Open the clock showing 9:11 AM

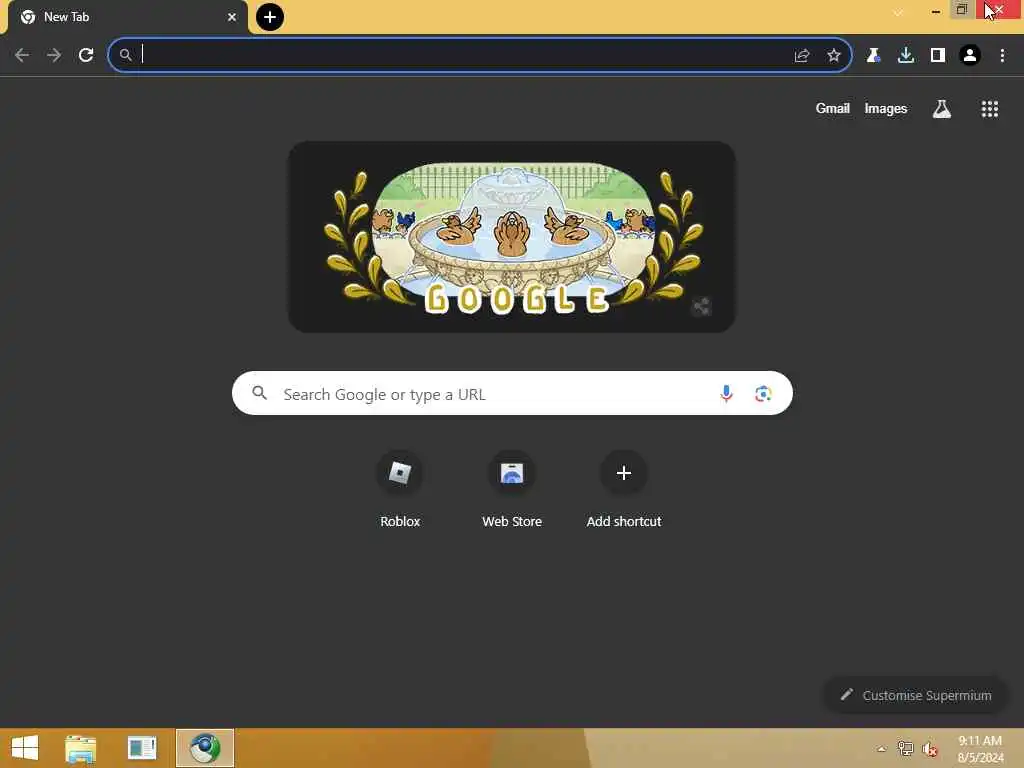click(x=980, y=748)
